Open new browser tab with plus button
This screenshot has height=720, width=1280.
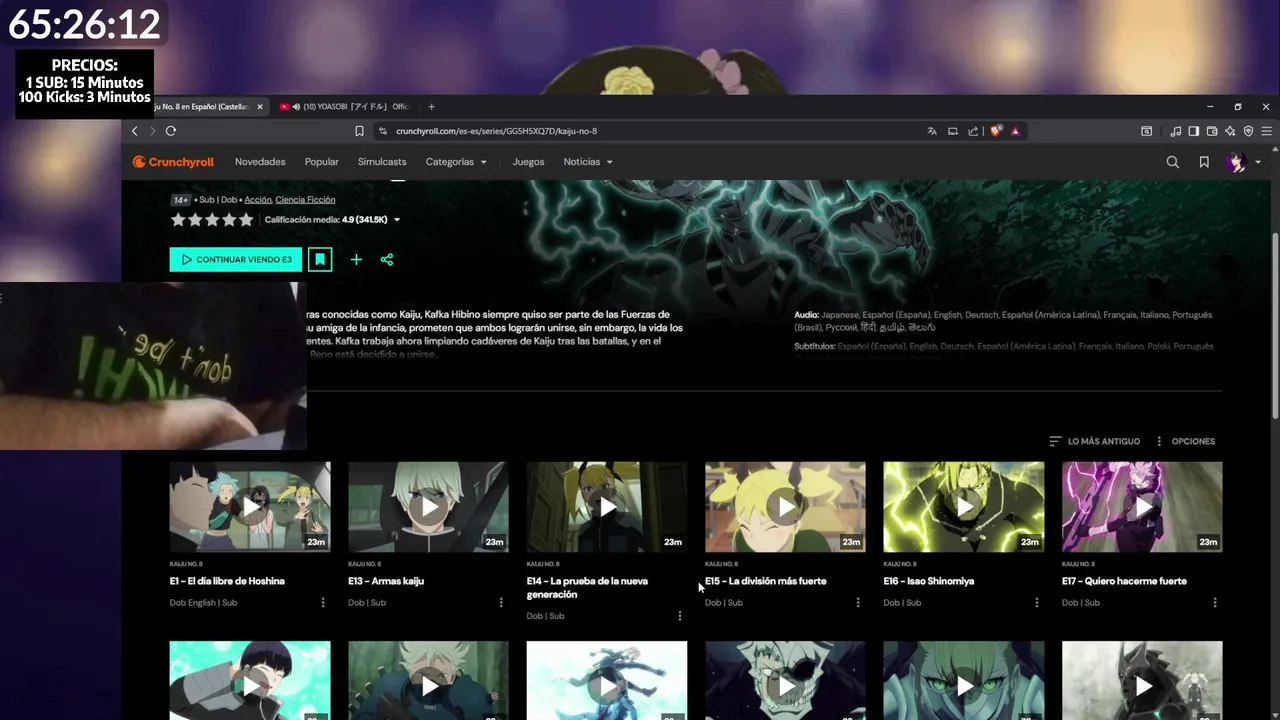pyautogui.click(x=431, y=107)
